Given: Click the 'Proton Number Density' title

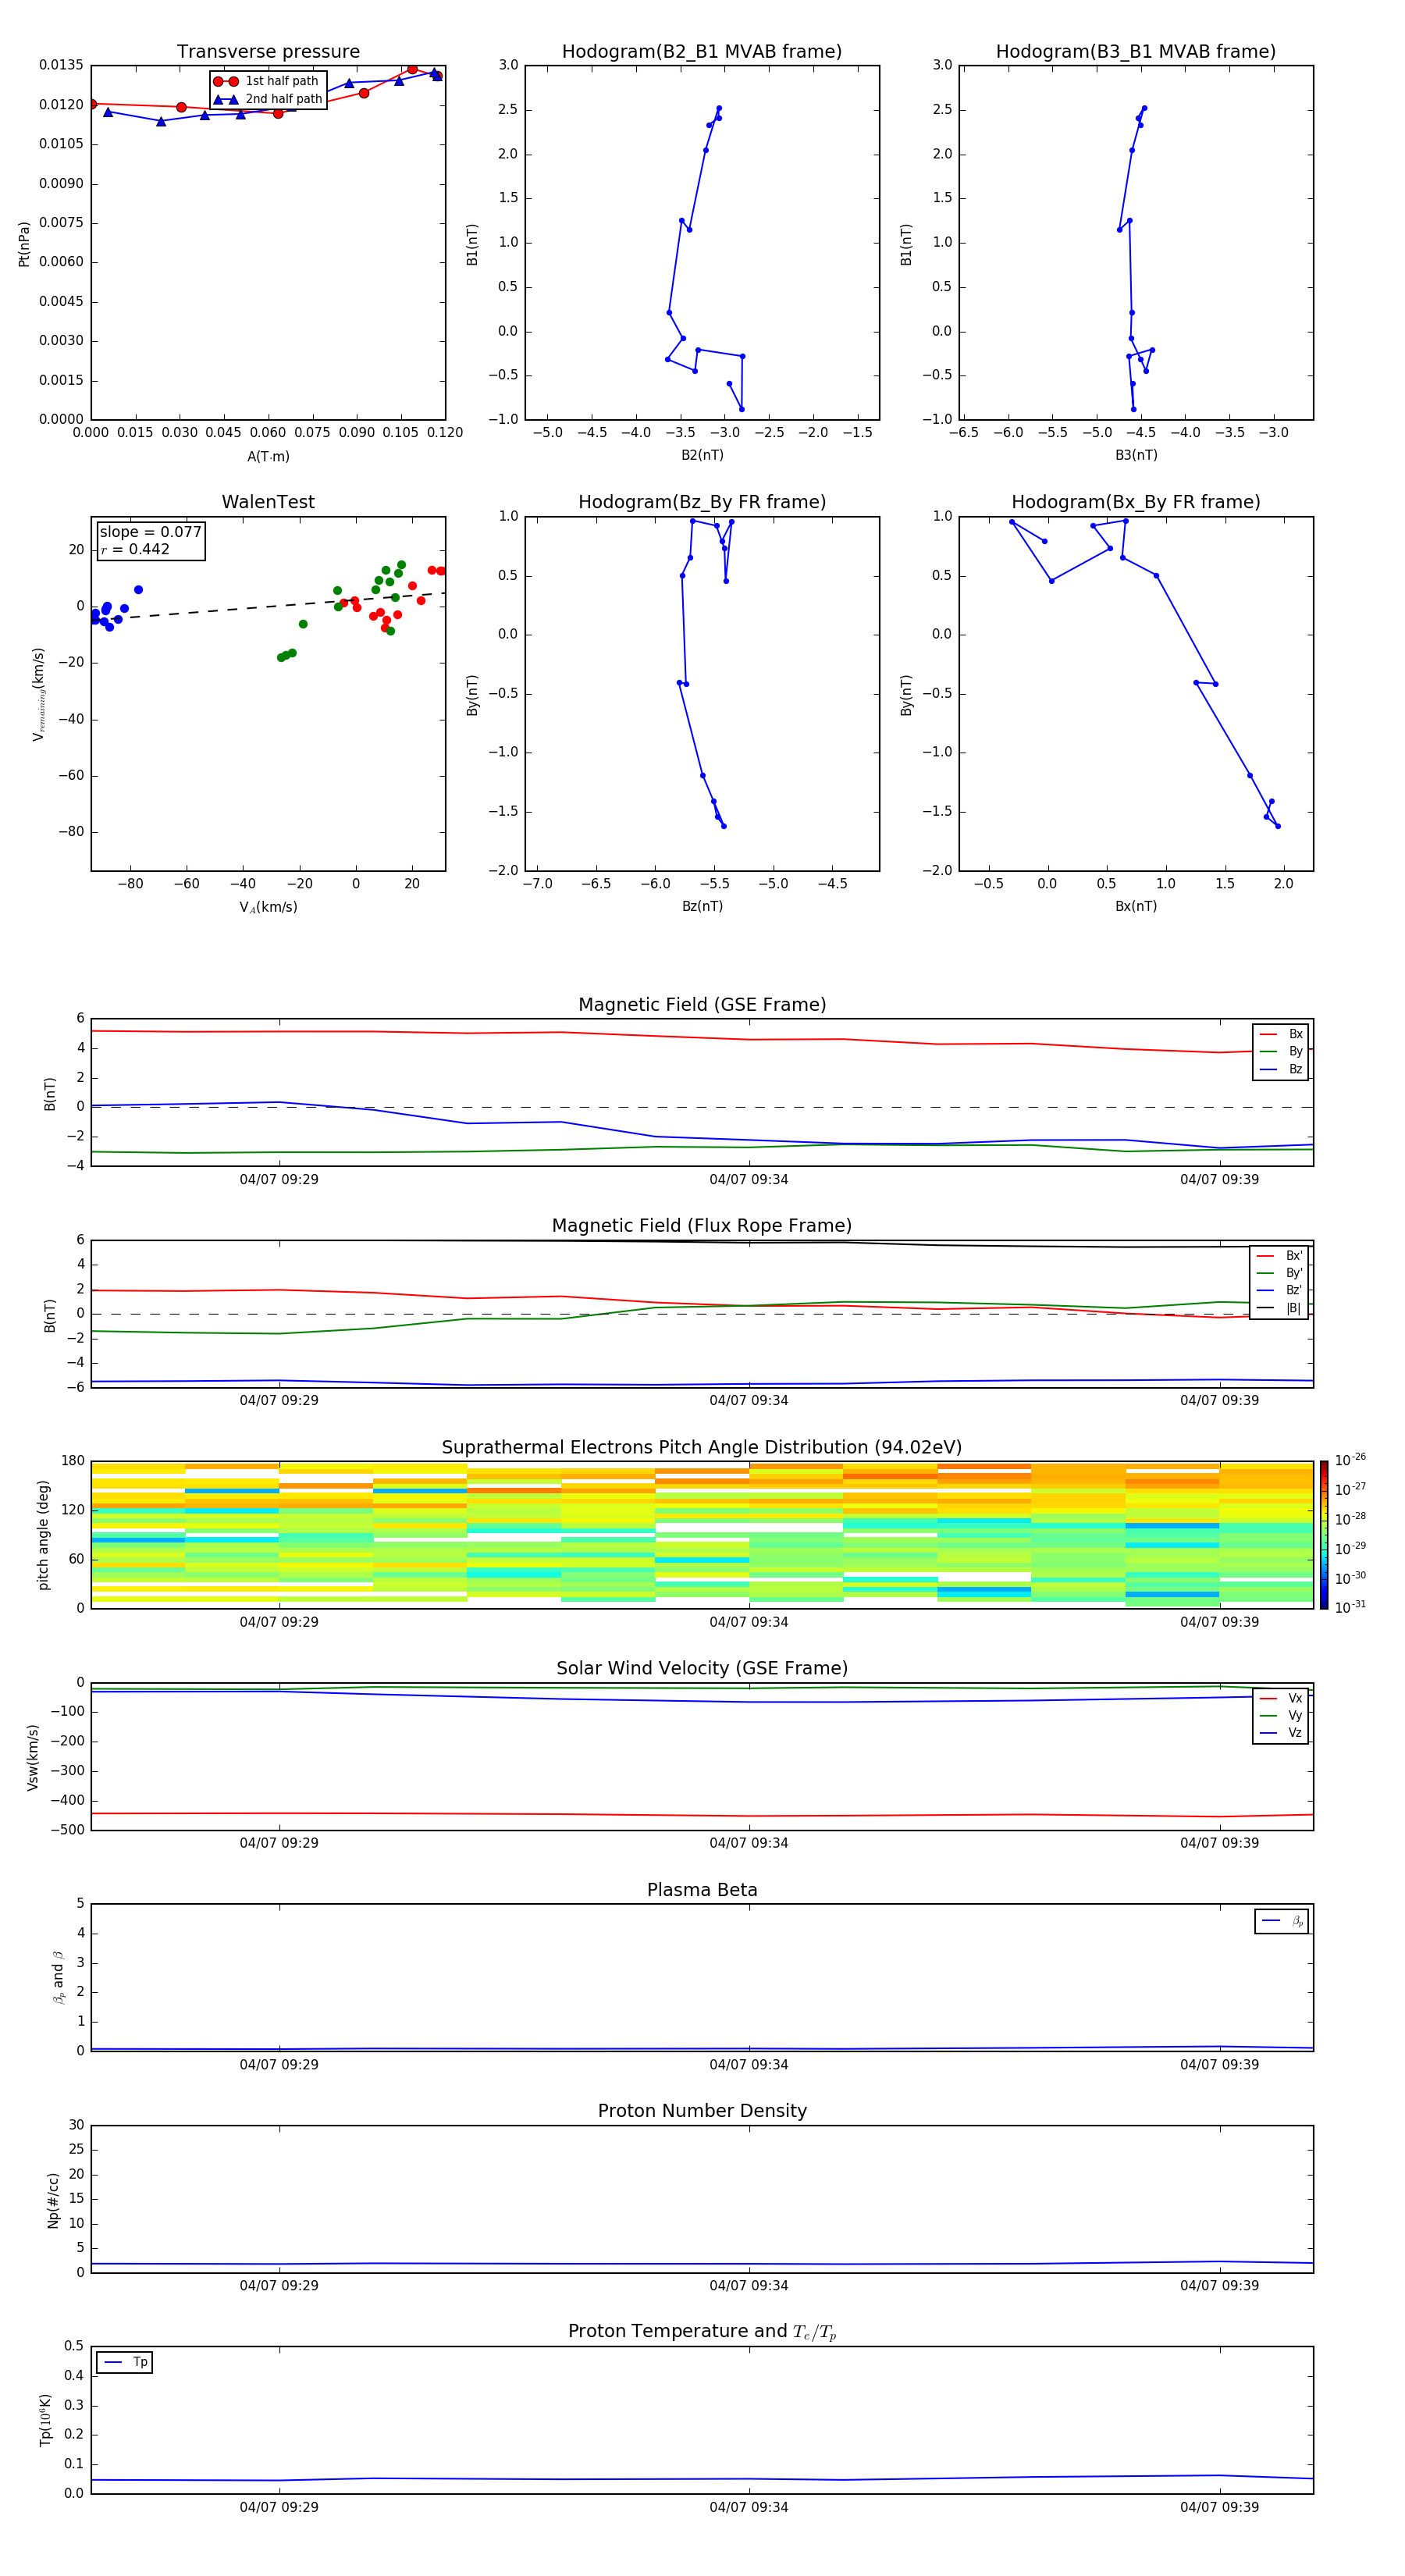Looking at the screenshot, I should point(702,2111).
